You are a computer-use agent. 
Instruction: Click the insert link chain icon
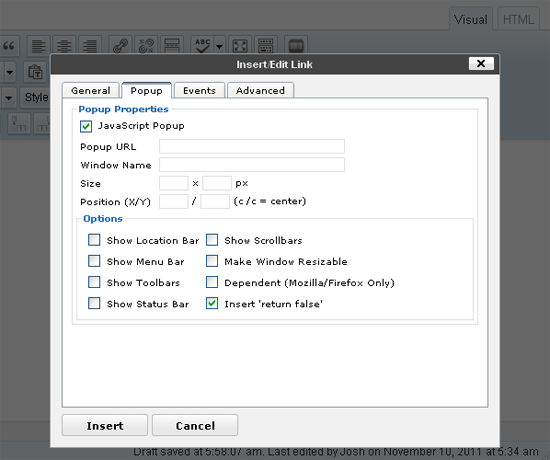point(120,46)
